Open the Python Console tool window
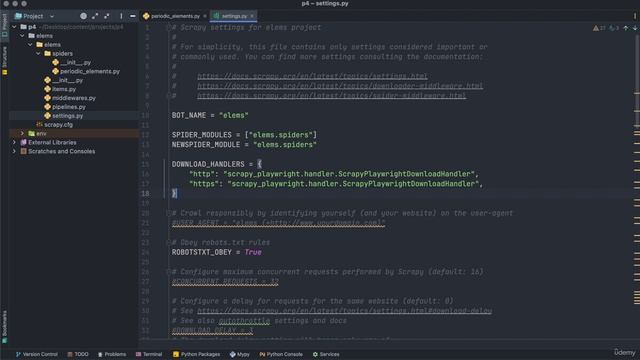 (281, 354)
